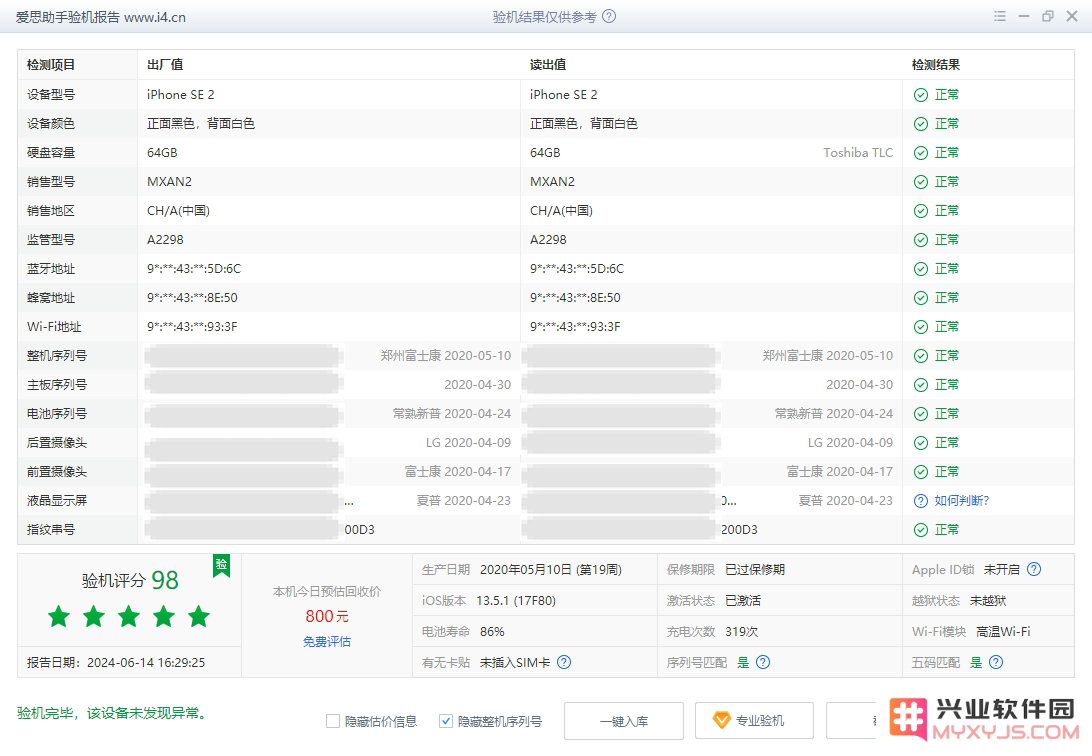Viewport: 1092px width, 756px height.
Task: Click the 已过保修期 warranty value
Action: coord(755,569)
